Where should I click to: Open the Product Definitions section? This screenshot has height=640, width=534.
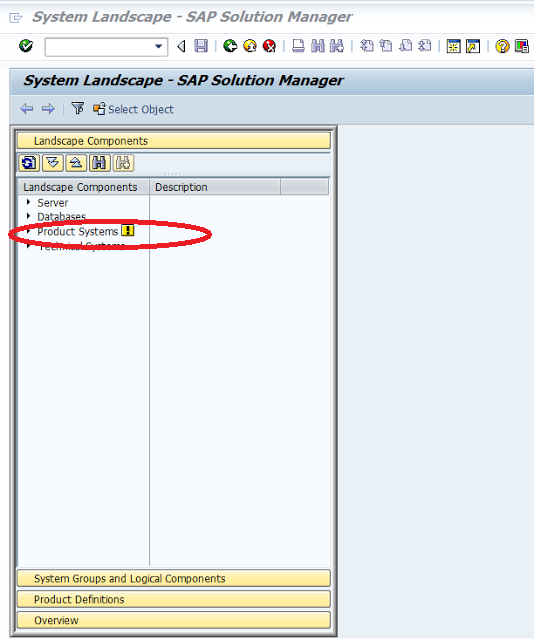tap(174, 599)
